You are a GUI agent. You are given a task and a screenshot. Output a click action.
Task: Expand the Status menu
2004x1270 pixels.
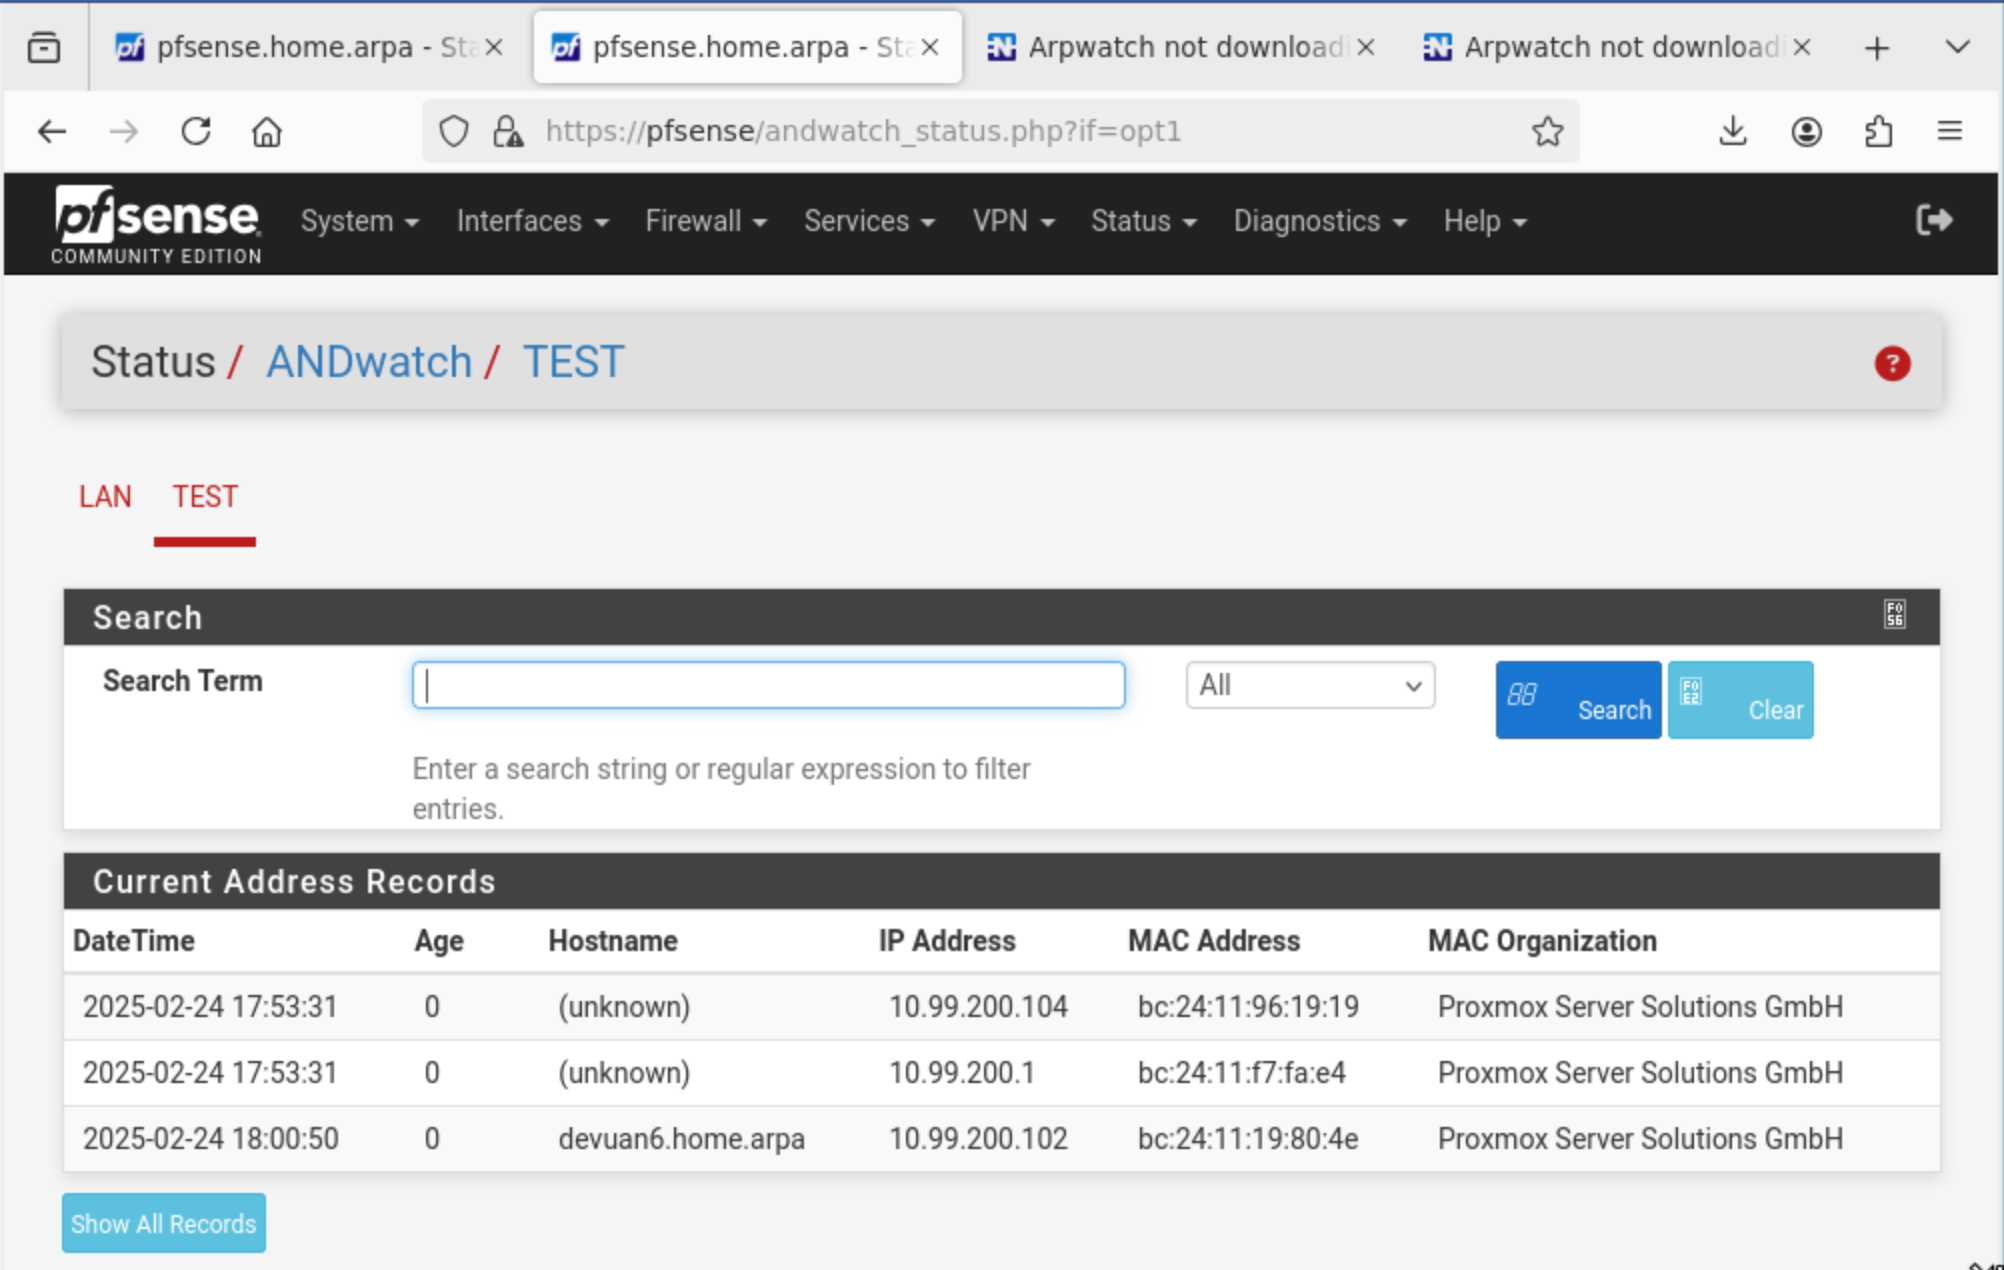(x=1144, y=221)
